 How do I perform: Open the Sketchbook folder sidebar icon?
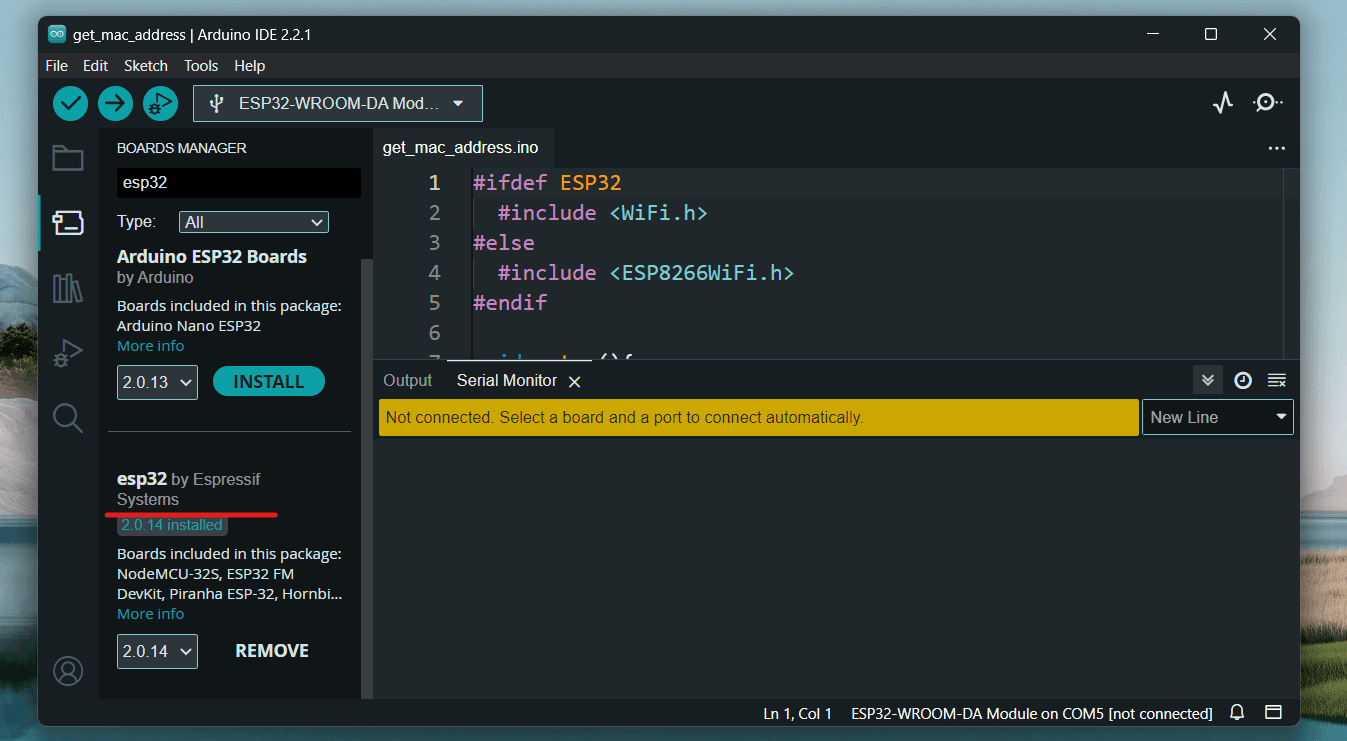click(x=68, y=158)
